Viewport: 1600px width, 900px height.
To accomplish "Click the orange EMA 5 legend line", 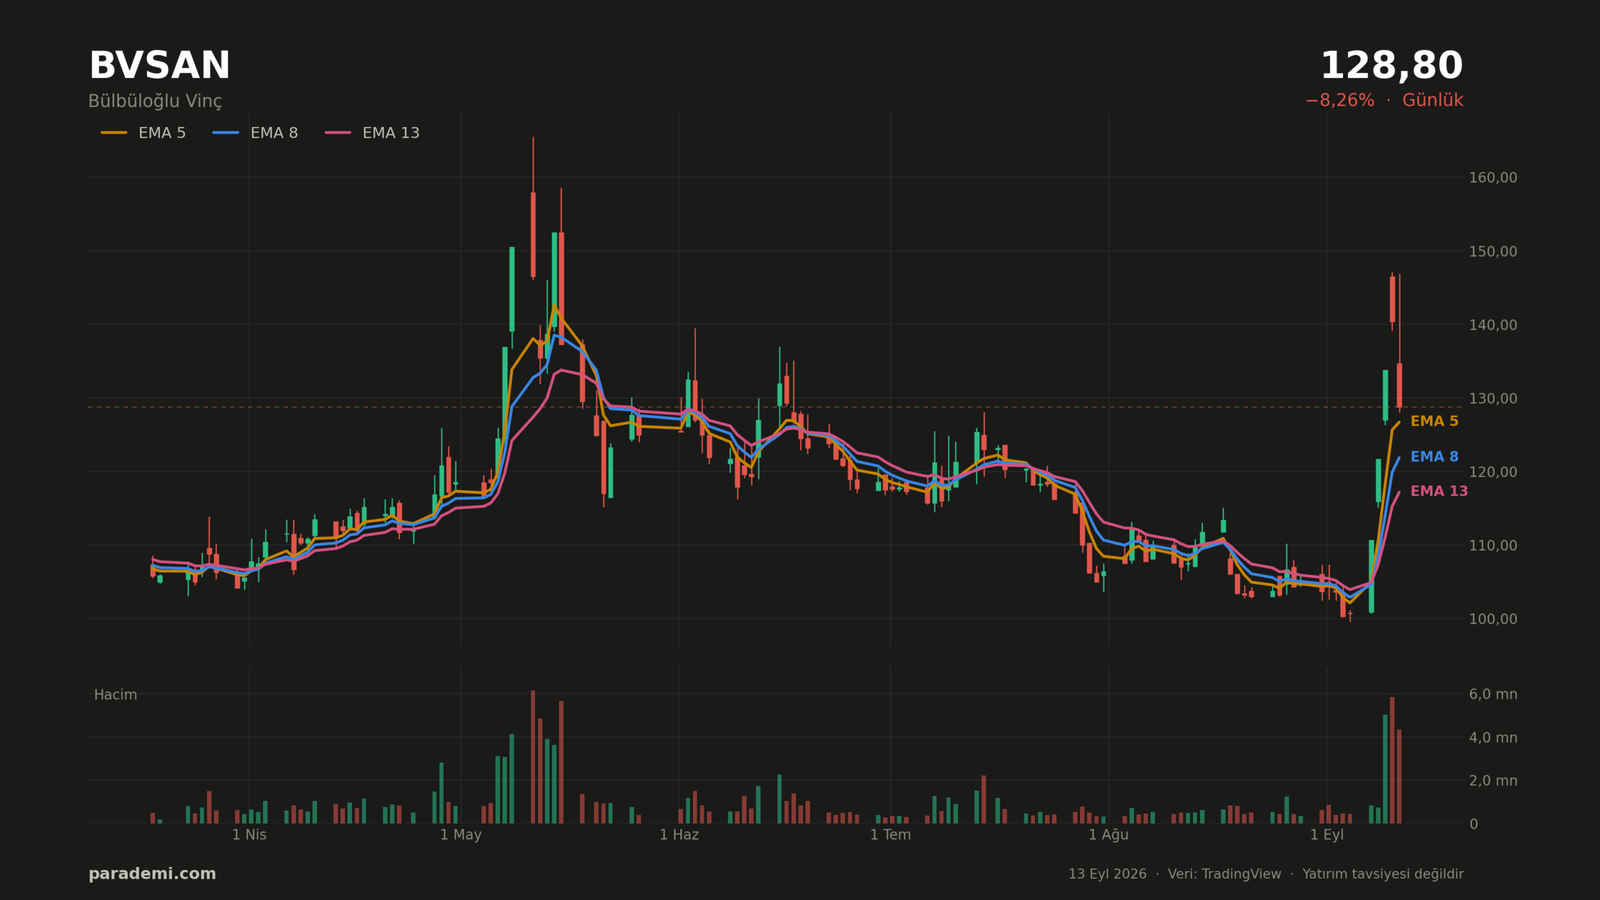I will 114,133.
